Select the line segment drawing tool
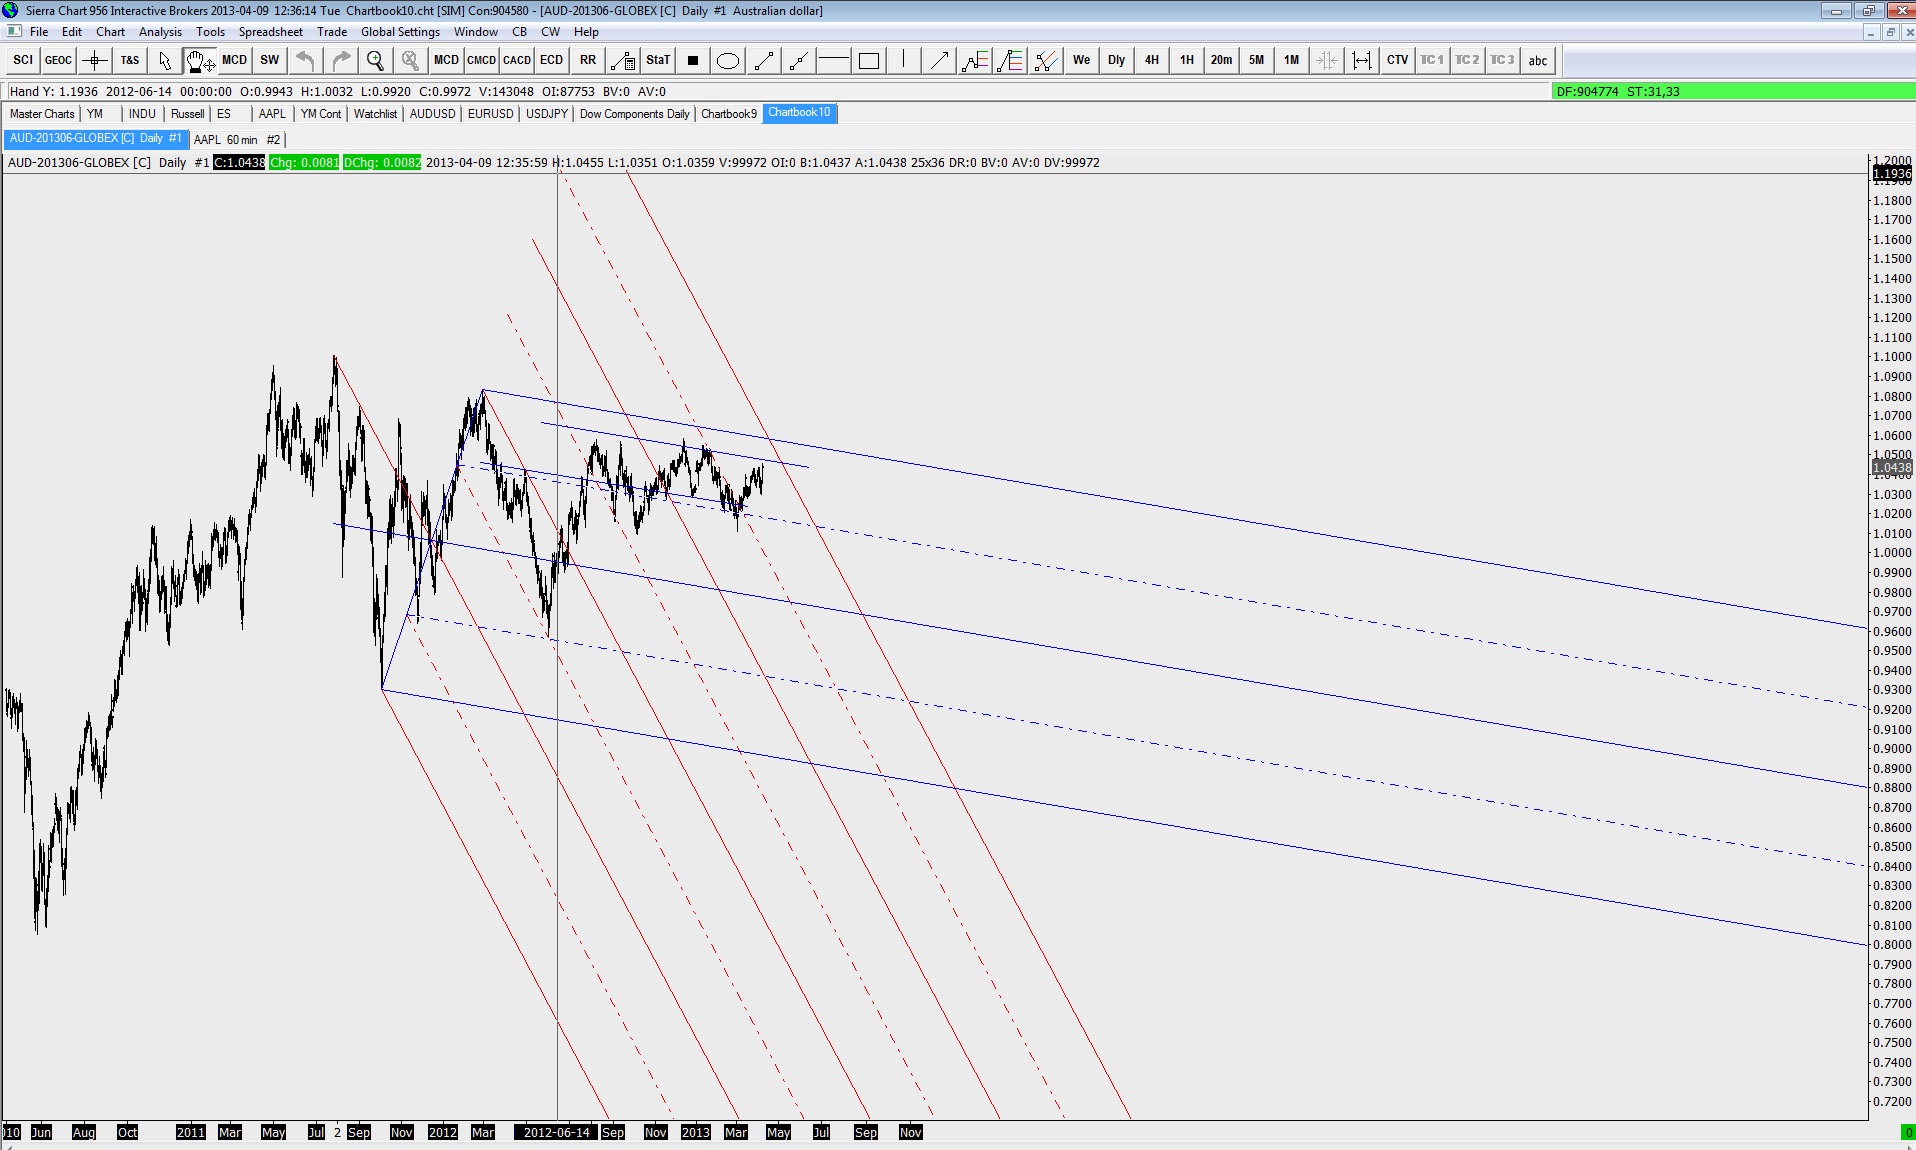Screen dimensions: 1916x1150 click(763, 60)
